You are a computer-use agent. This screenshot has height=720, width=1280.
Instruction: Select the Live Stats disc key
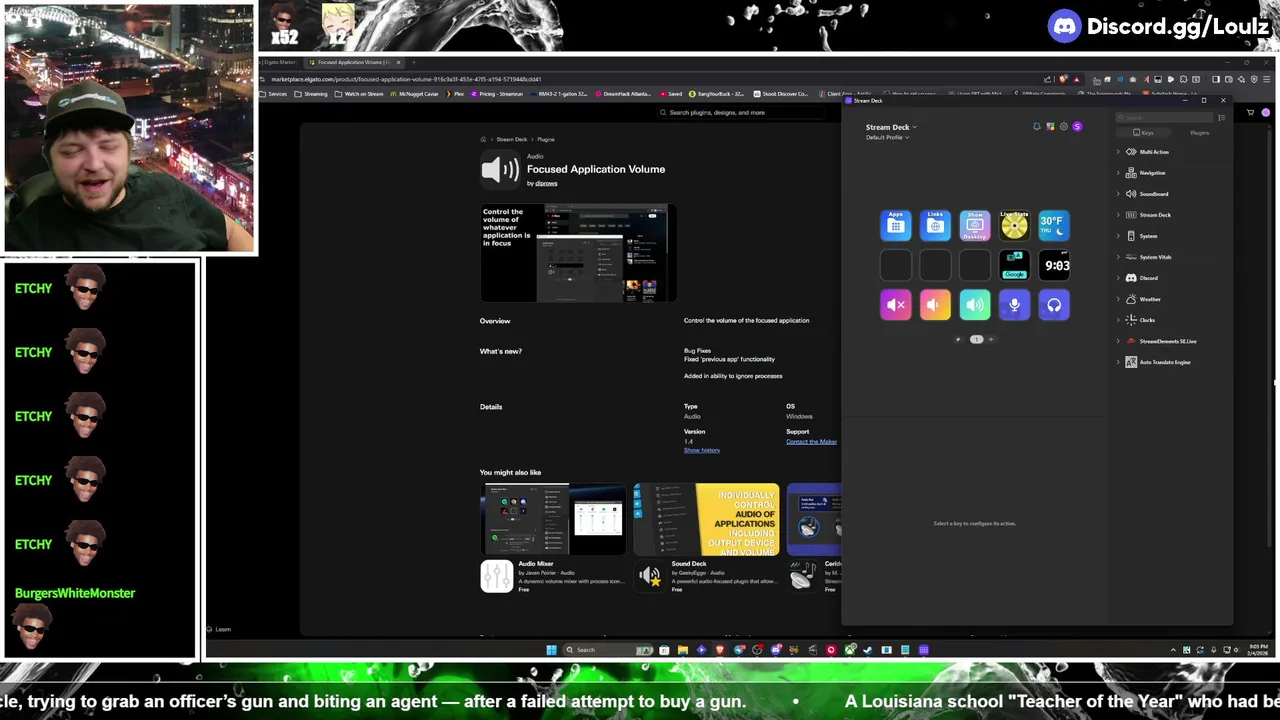coord(1014,226)
